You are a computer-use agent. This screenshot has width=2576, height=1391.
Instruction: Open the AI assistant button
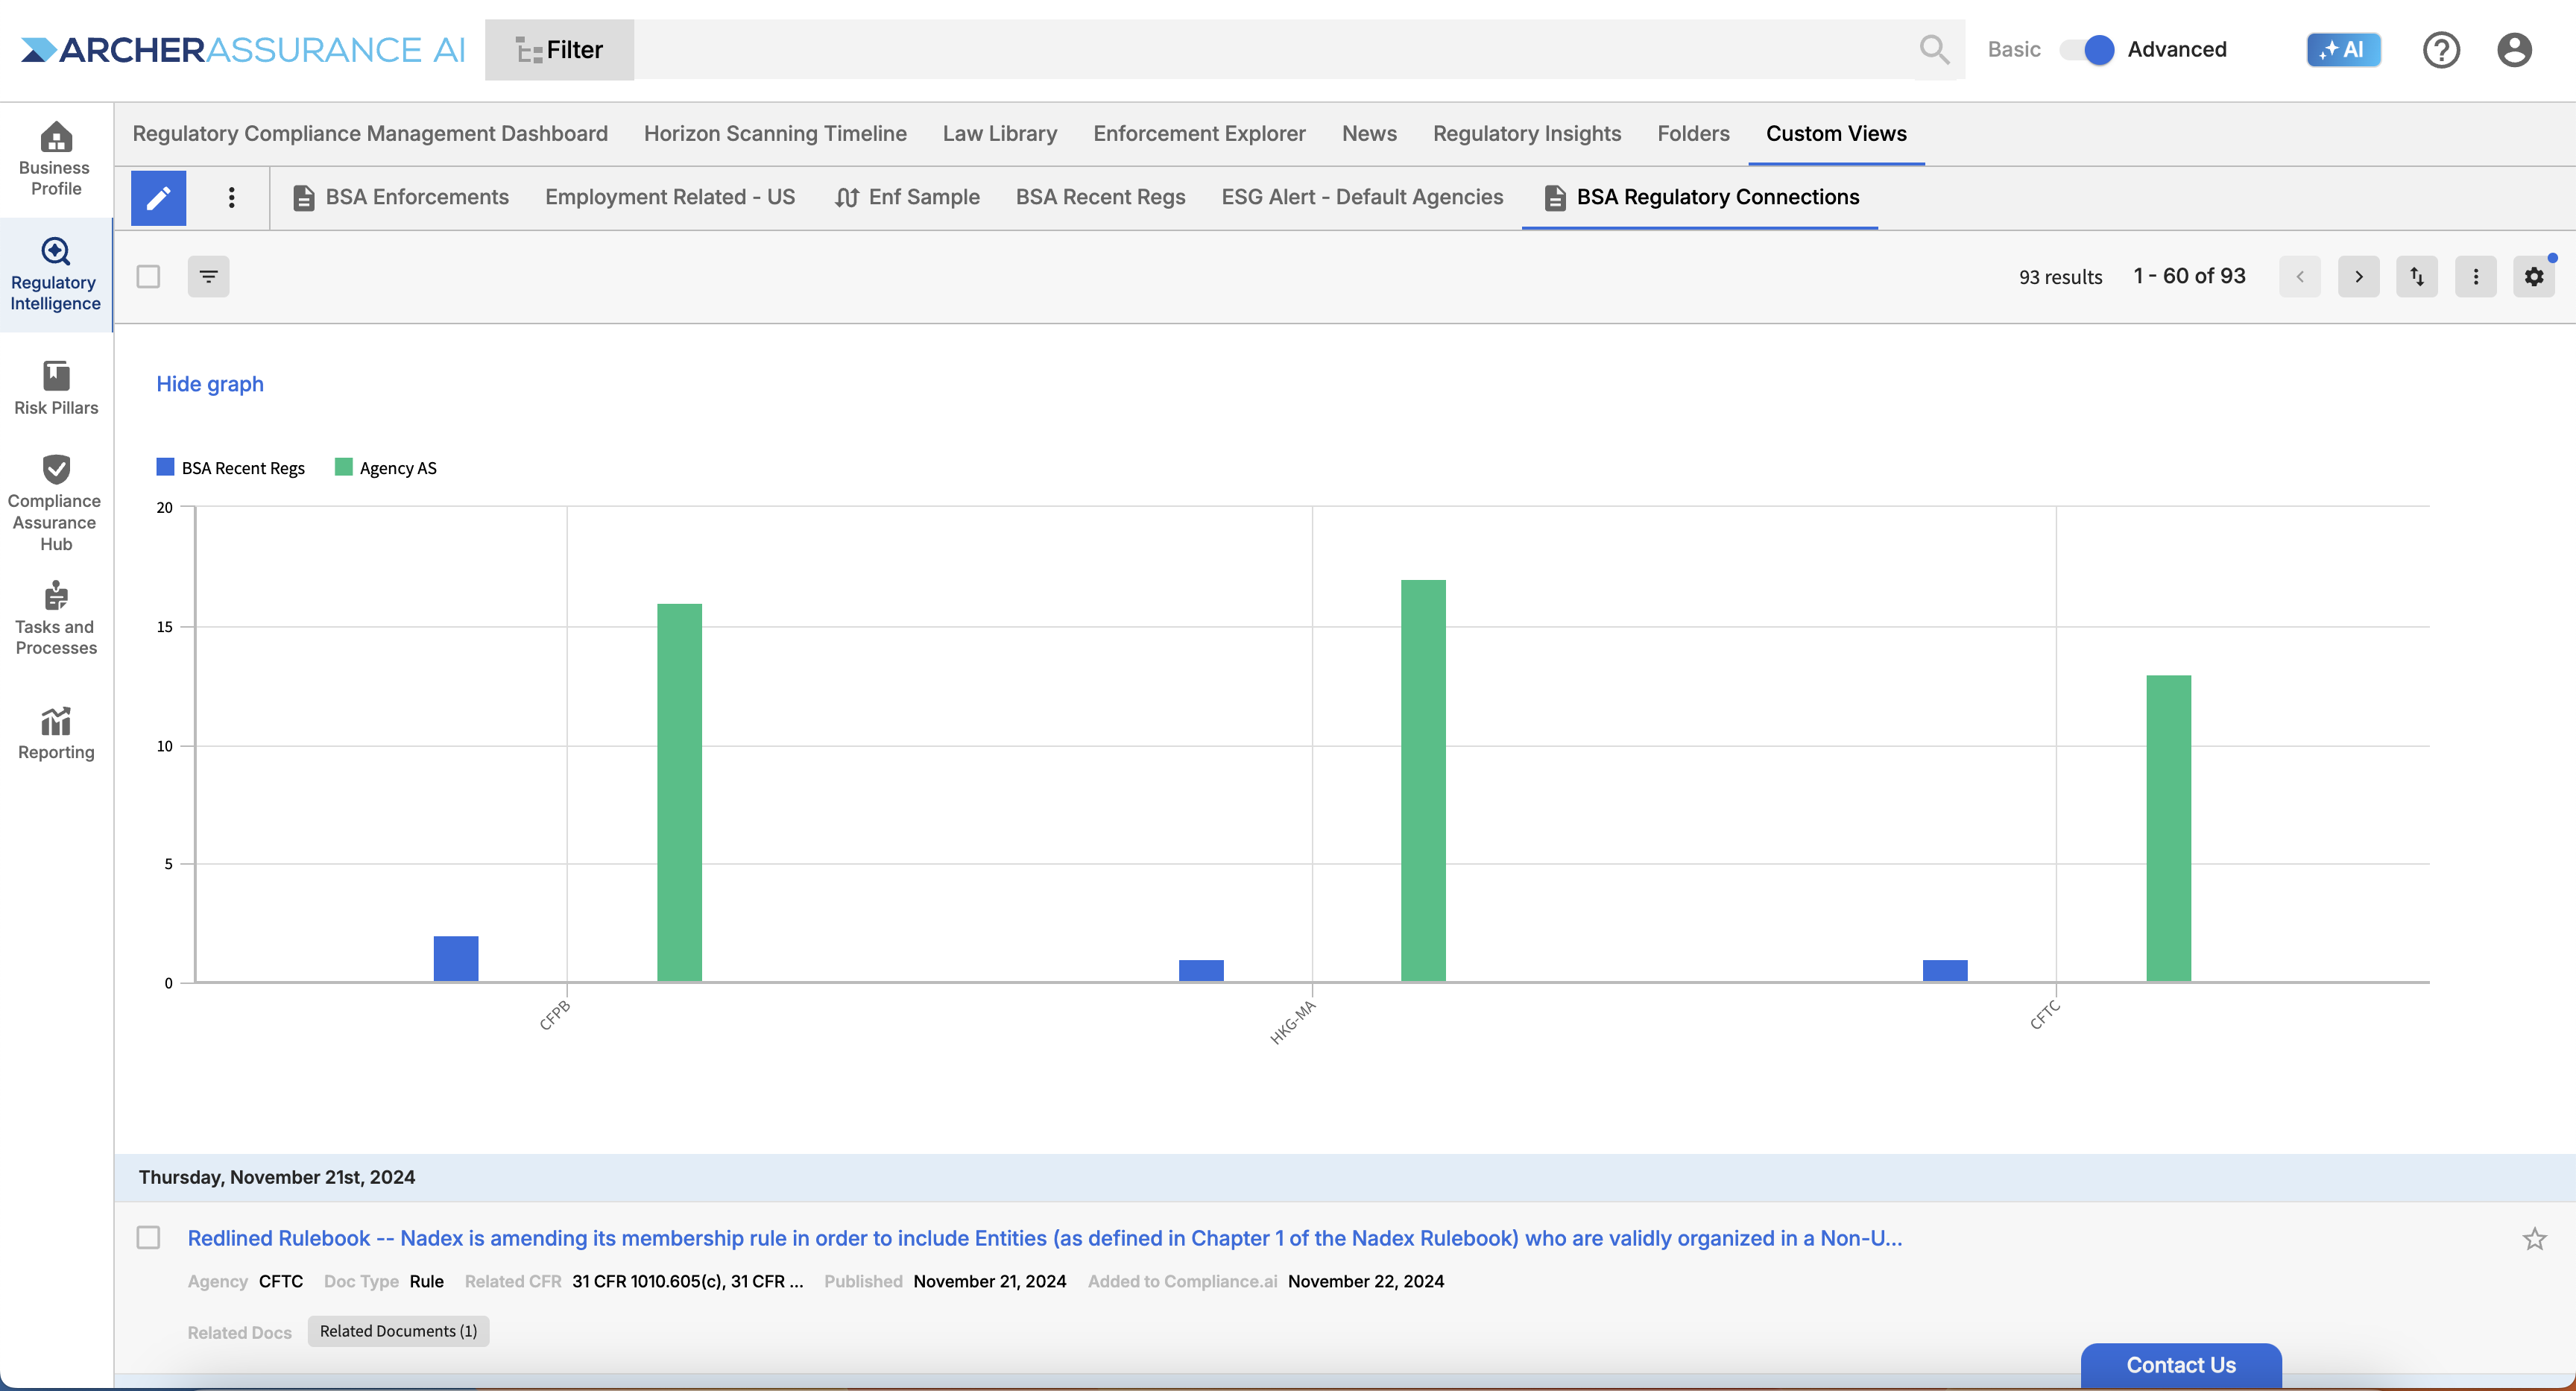click(x=2343, y=49)
